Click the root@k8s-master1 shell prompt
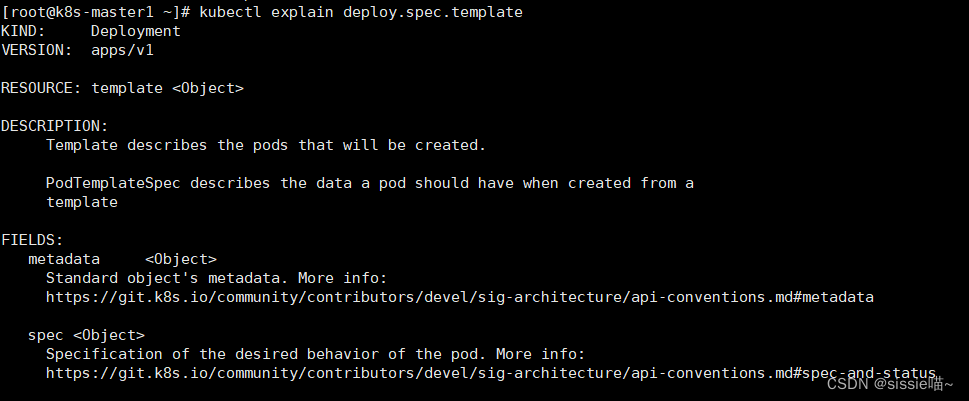This screenshot has height=401, width=969. tap(96, 12)
